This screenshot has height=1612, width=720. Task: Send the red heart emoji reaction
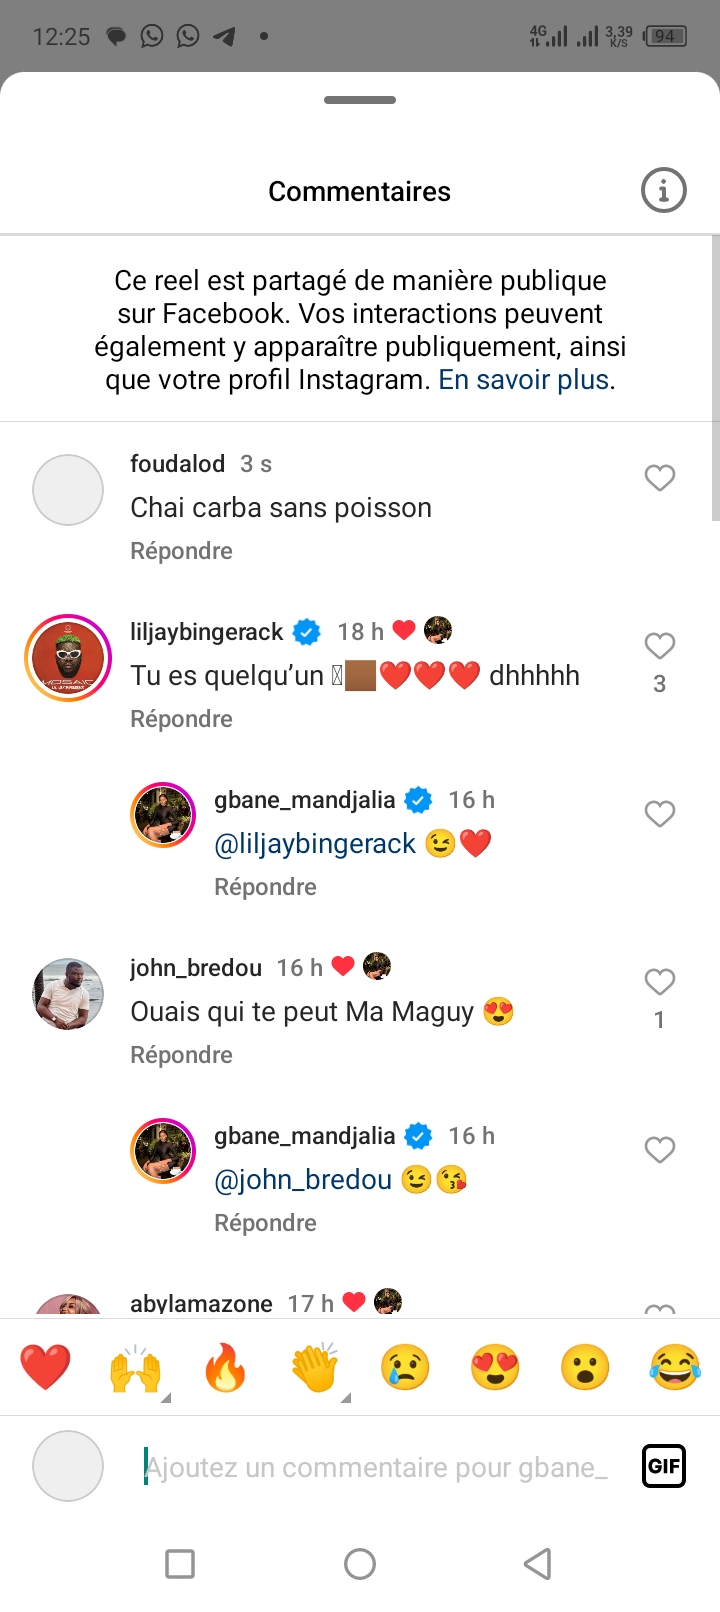coord(46,1367)
